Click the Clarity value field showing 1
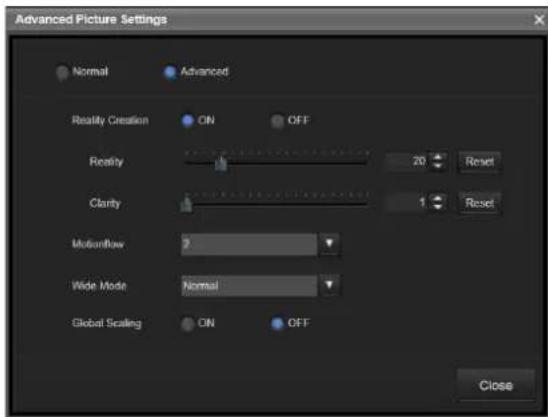 click(407, 203)
